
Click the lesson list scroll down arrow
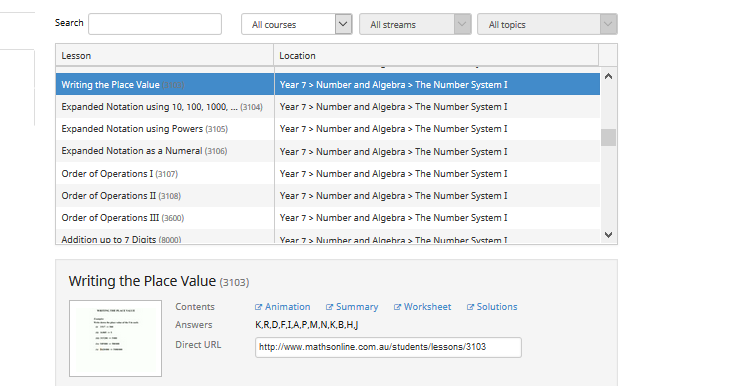point(608,234)
